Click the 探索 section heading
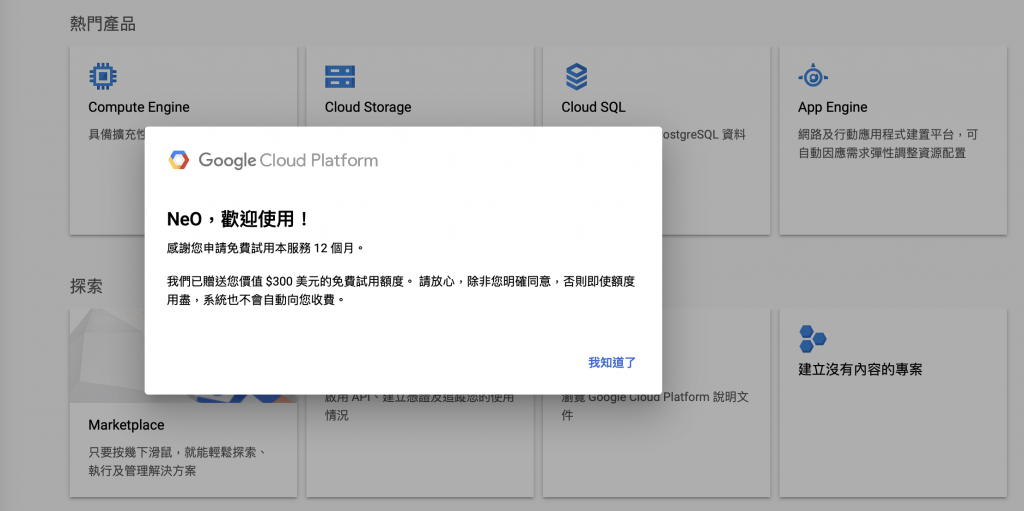The height and width of the screenshot is (511, 1024). point(86,286)
